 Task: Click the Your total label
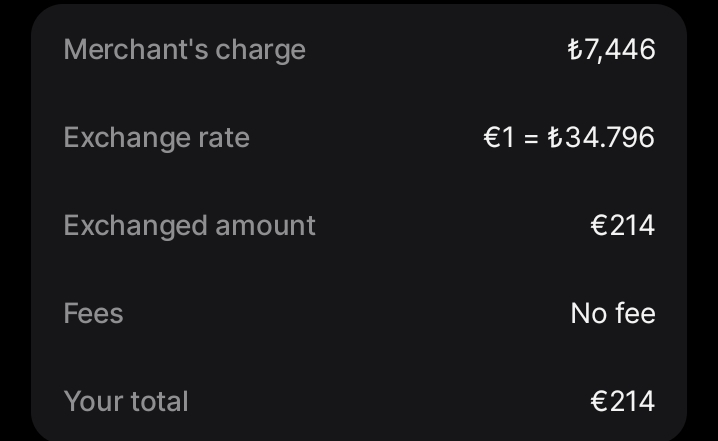pyautogui.click(x=126, y=401)
